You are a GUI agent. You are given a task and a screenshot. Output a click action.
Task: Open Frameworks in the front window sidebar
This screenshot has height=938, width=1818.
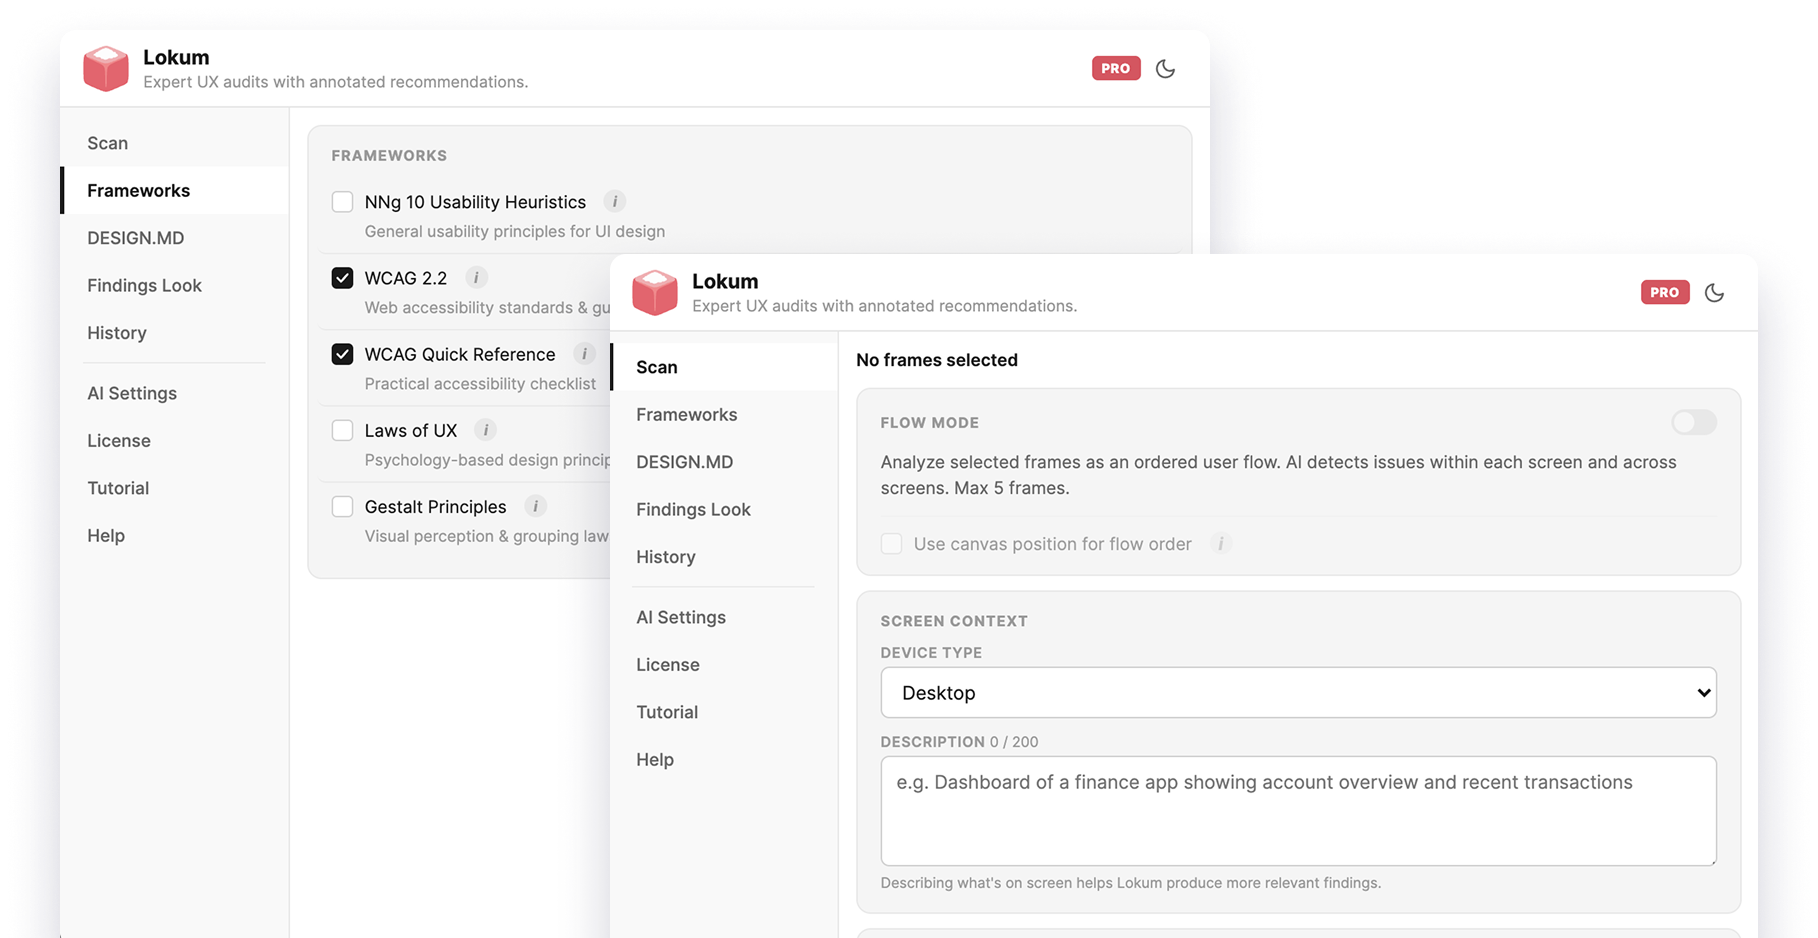click(x=724, y=414)
